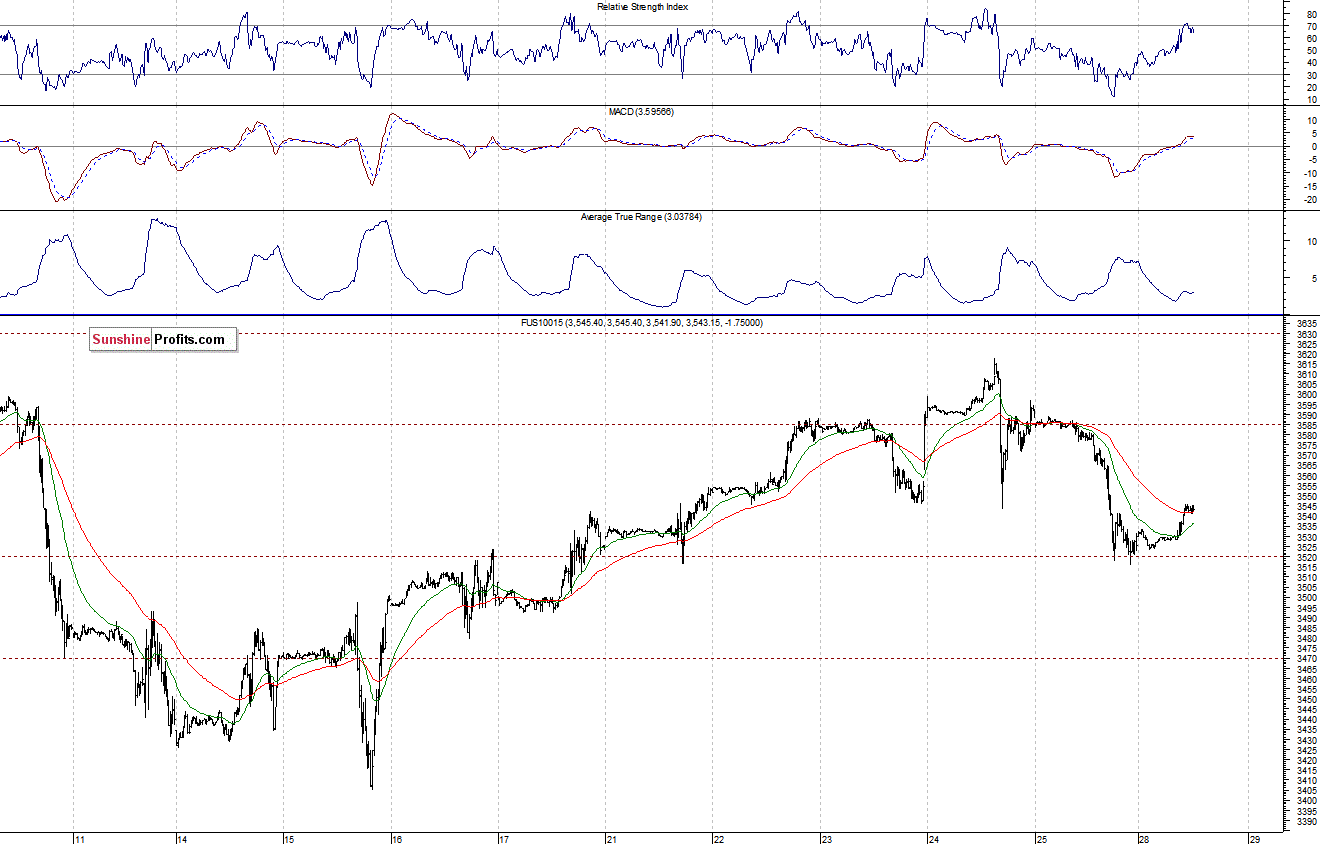
Task: Select date label 25 on time axis
Action: tap(1040, 839)
